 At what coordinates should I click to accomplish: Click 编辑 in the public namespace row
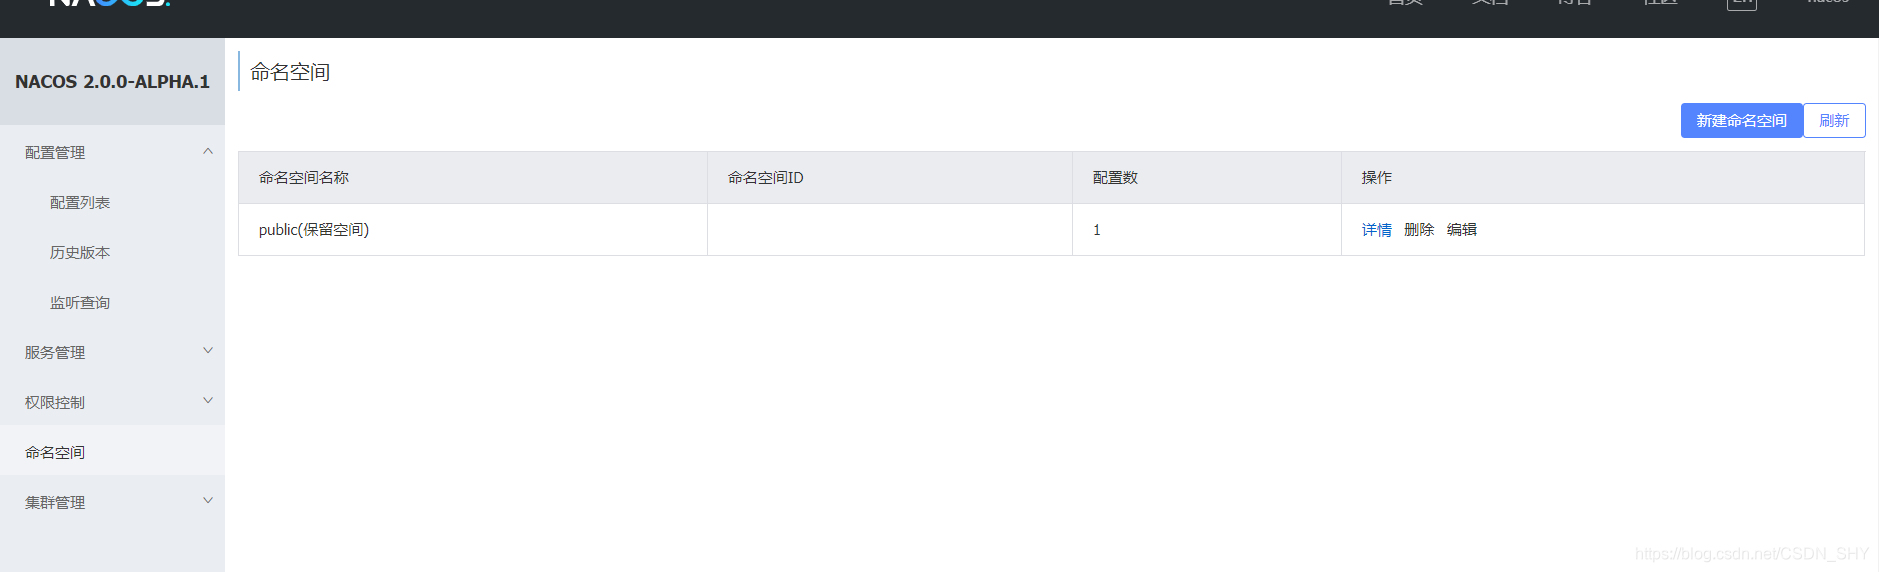(1462, 230)
